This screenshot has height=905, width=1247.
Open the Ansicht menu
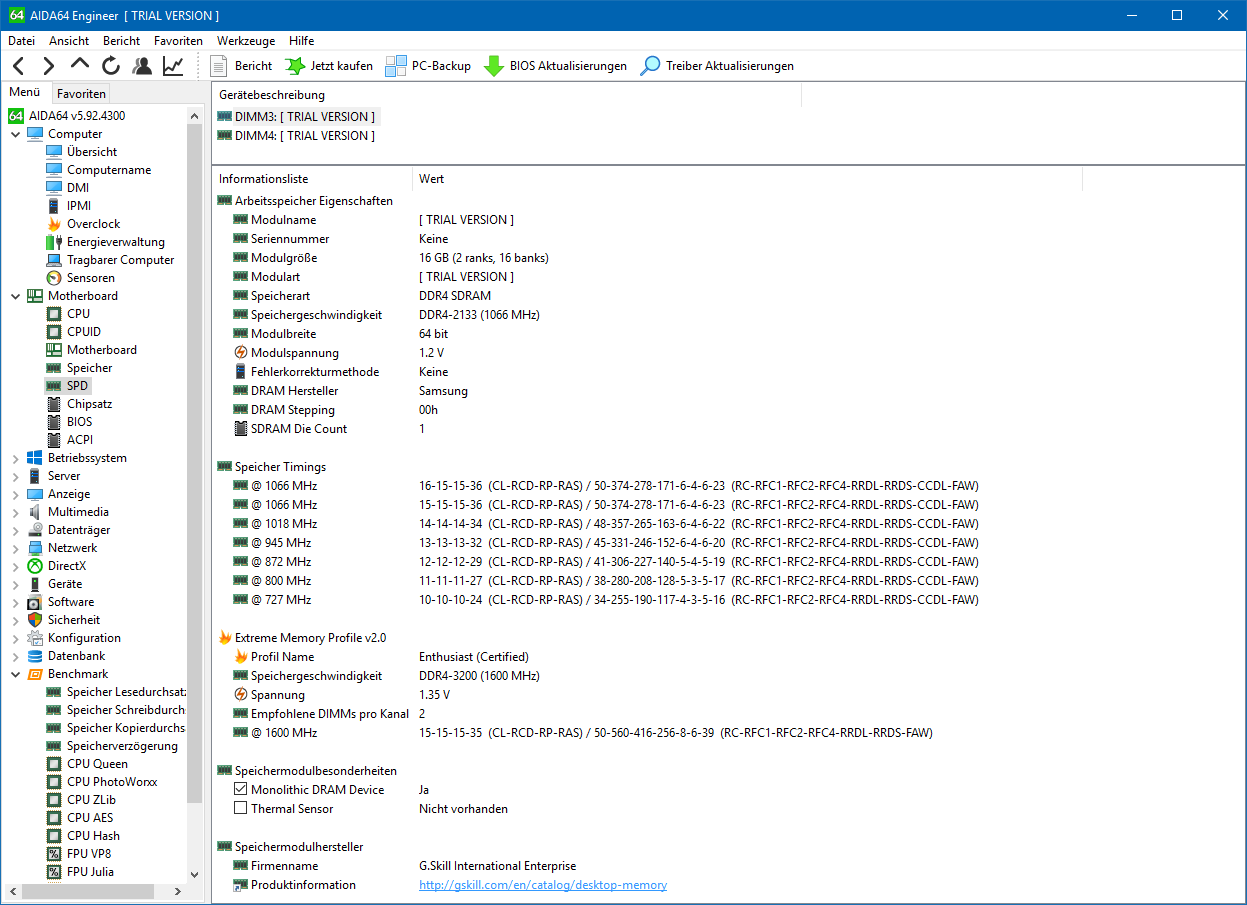click(x=69, y=41)
